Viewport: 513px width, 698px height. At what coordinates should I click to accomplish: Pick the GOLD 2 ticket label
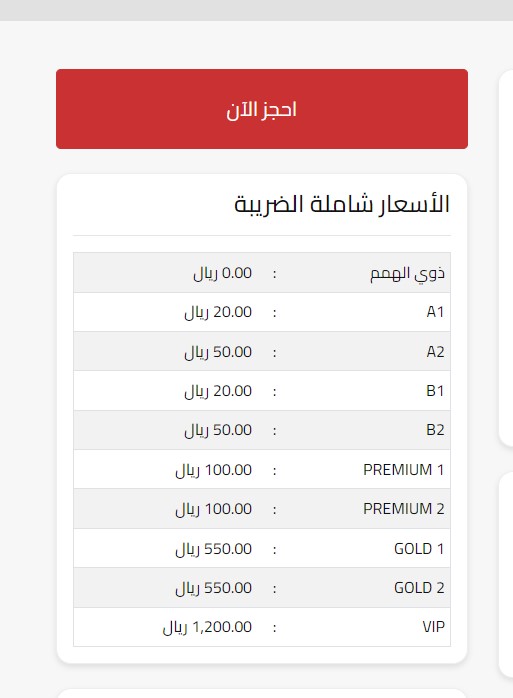coord(419,588)
